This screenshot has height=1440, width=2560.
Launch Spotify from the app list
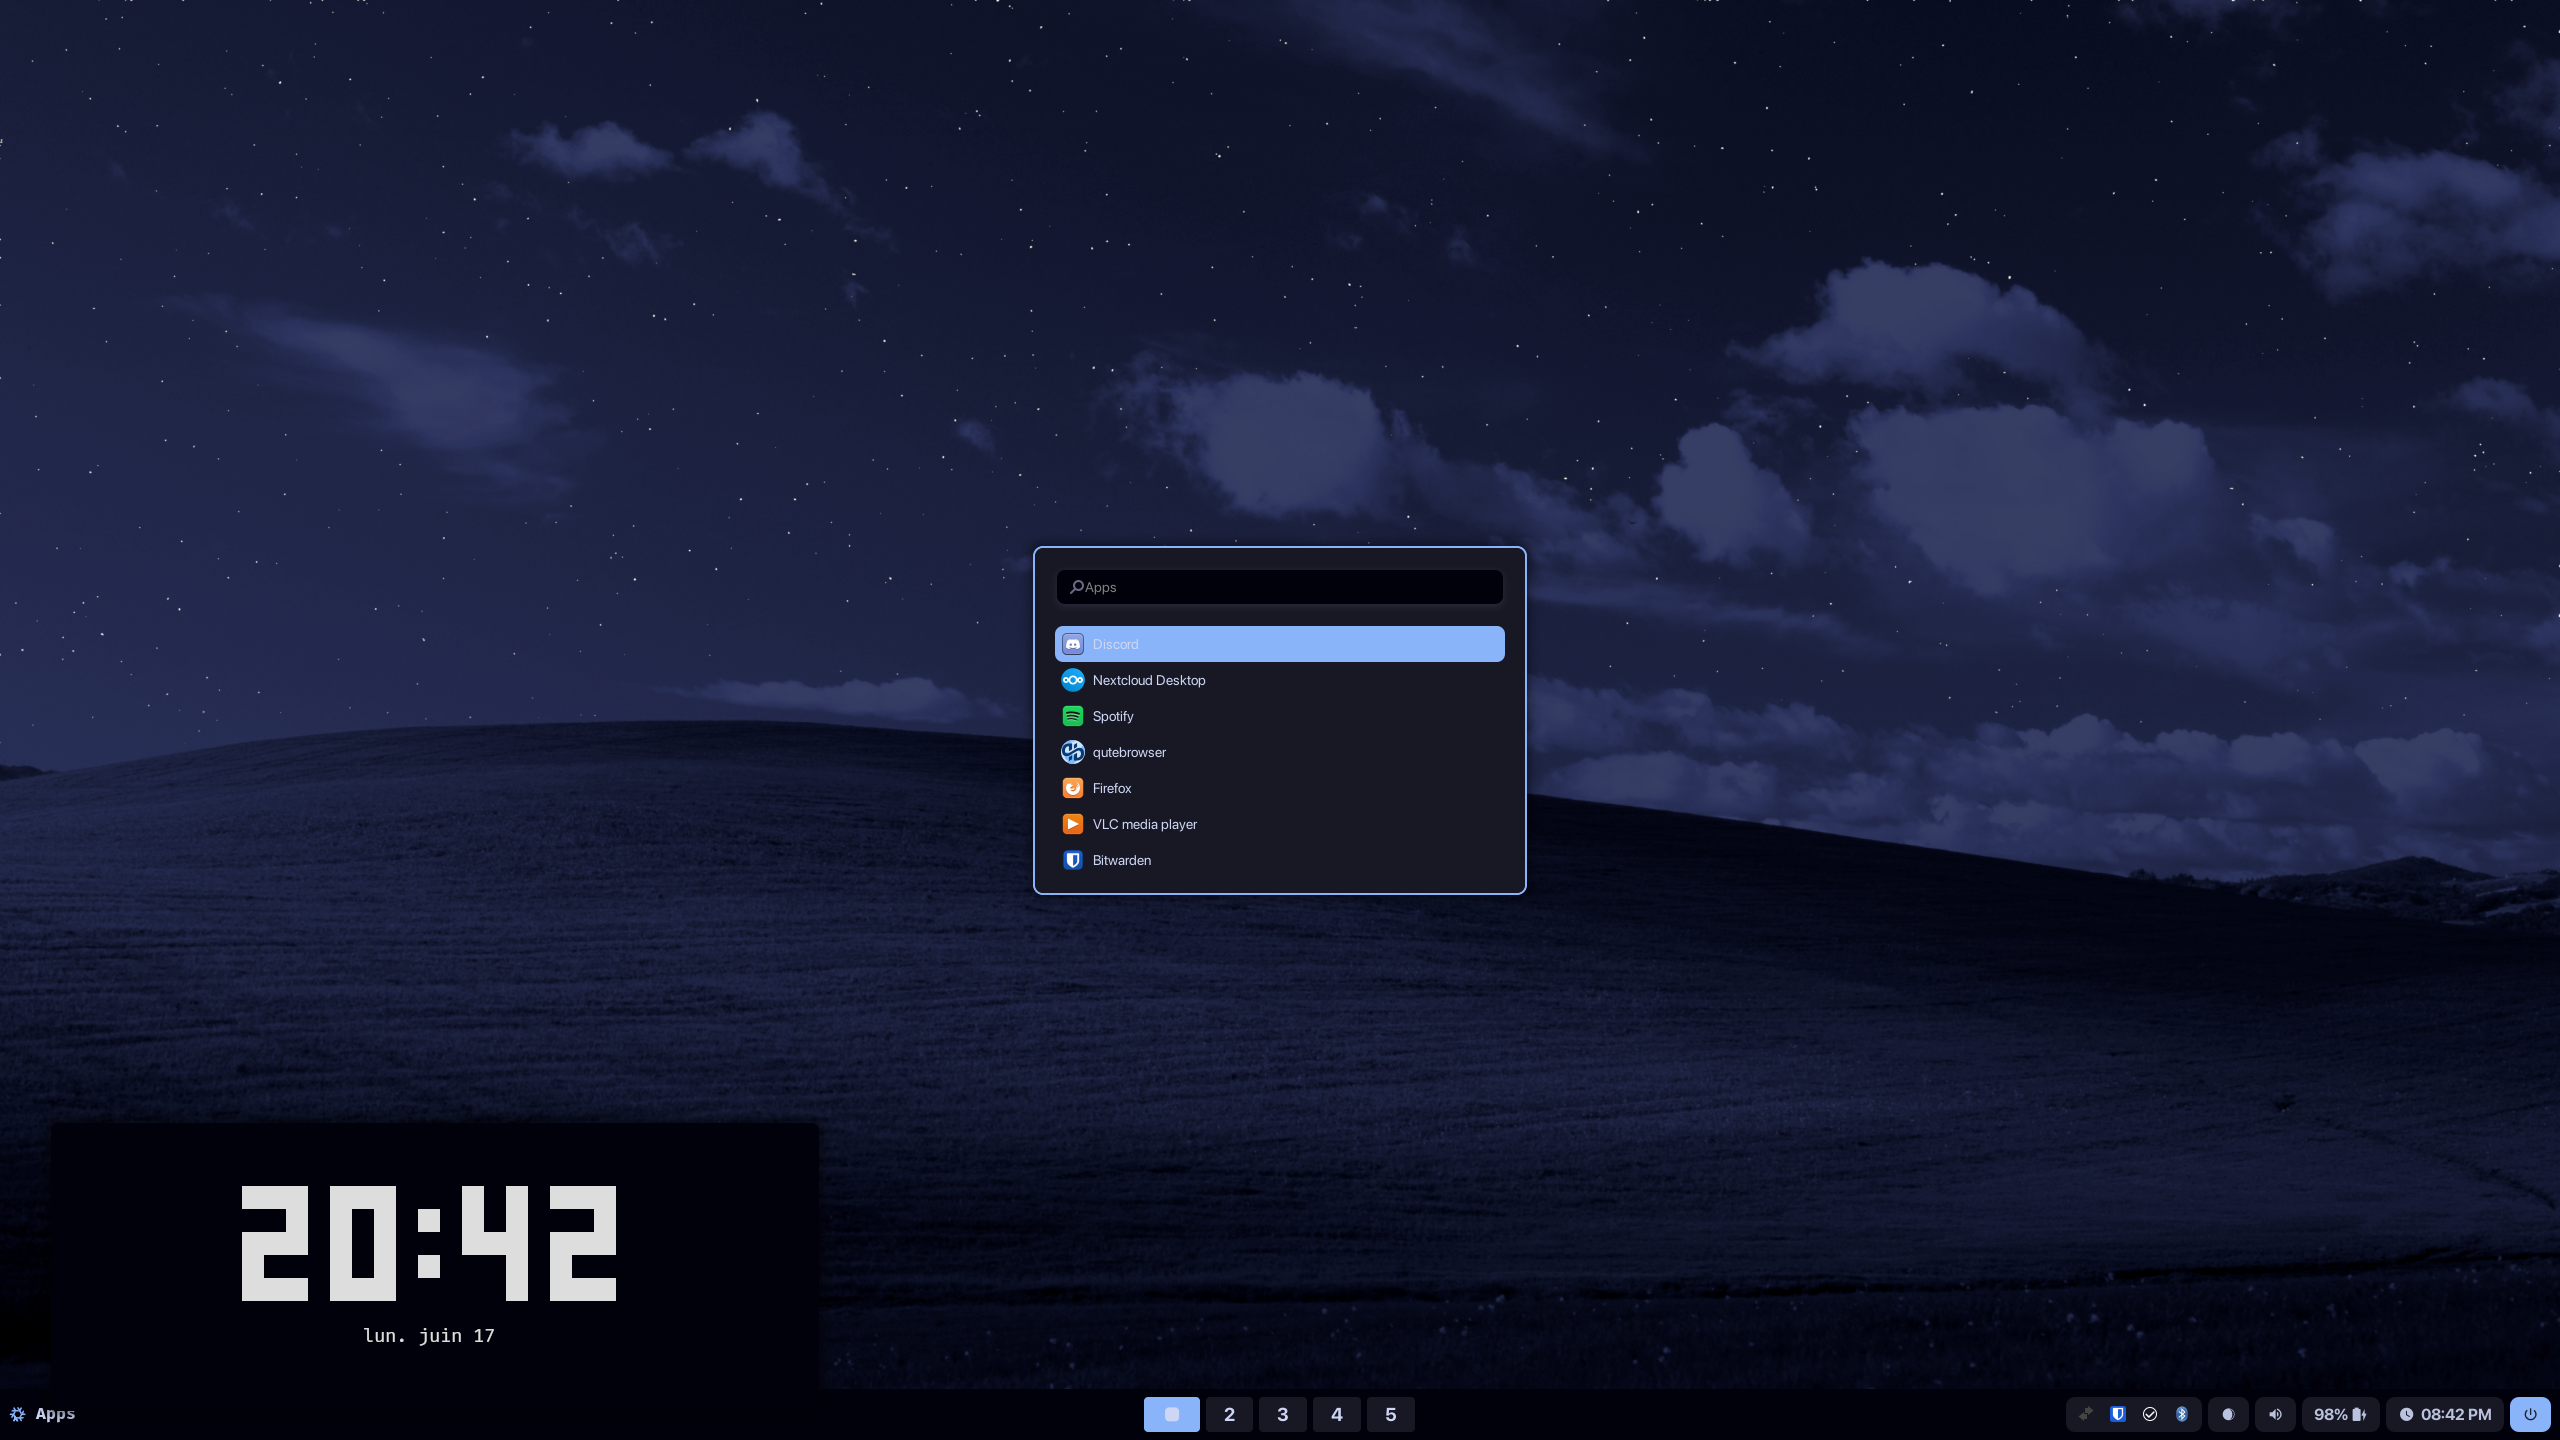pyautogui.click(x=1279, y=716)
